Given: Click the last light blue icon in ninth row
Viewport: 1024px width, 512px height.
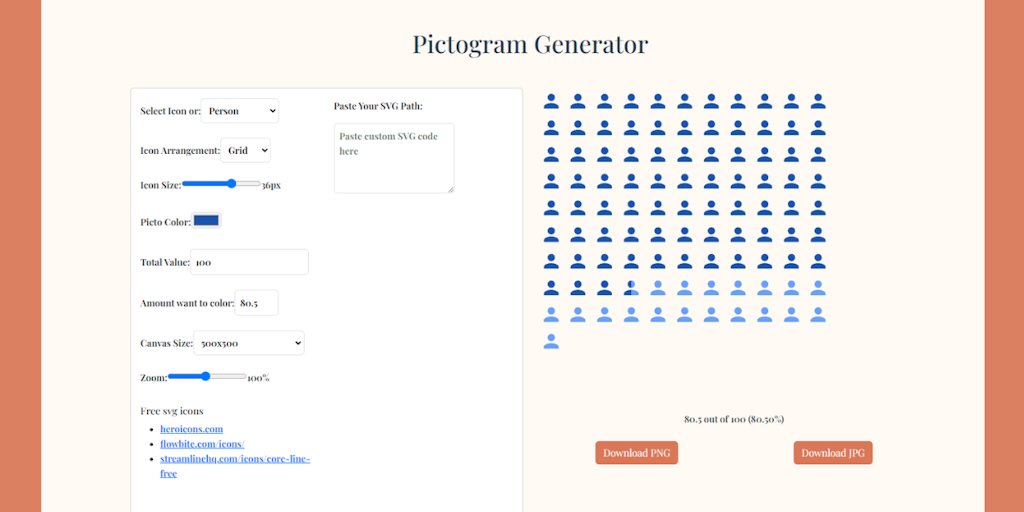Looking at the screenshot, I should pyautogui.click(x=818, y=315).
